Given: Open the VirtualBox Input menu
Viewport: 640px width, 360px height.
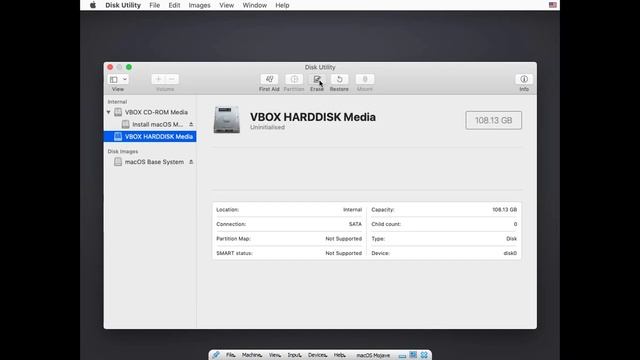Looking at the screenshot, I should pyautogui.click(x=294, y=355).
